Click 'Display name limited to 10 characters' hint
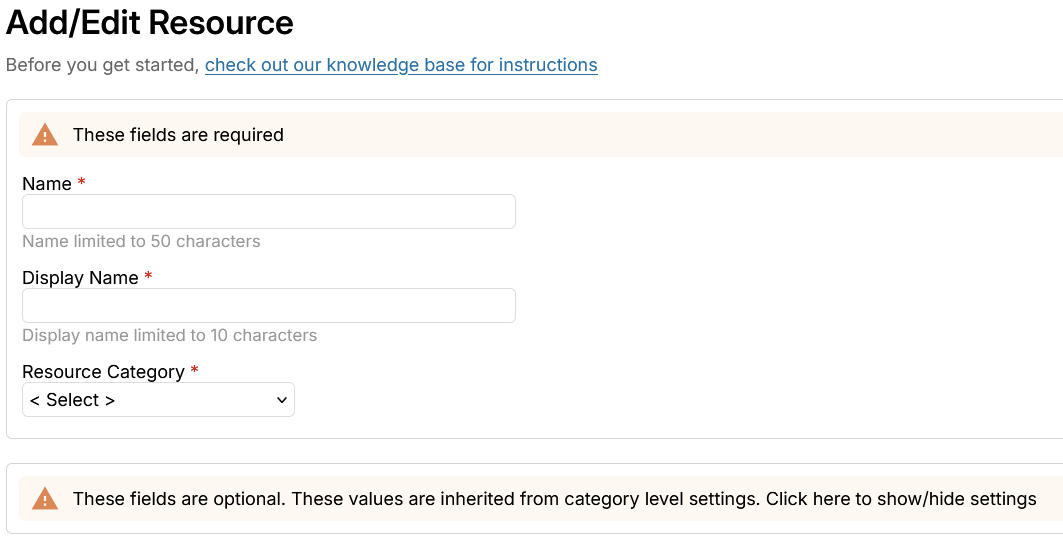This screenshot has width=1063, height=542. pos(169,335)
